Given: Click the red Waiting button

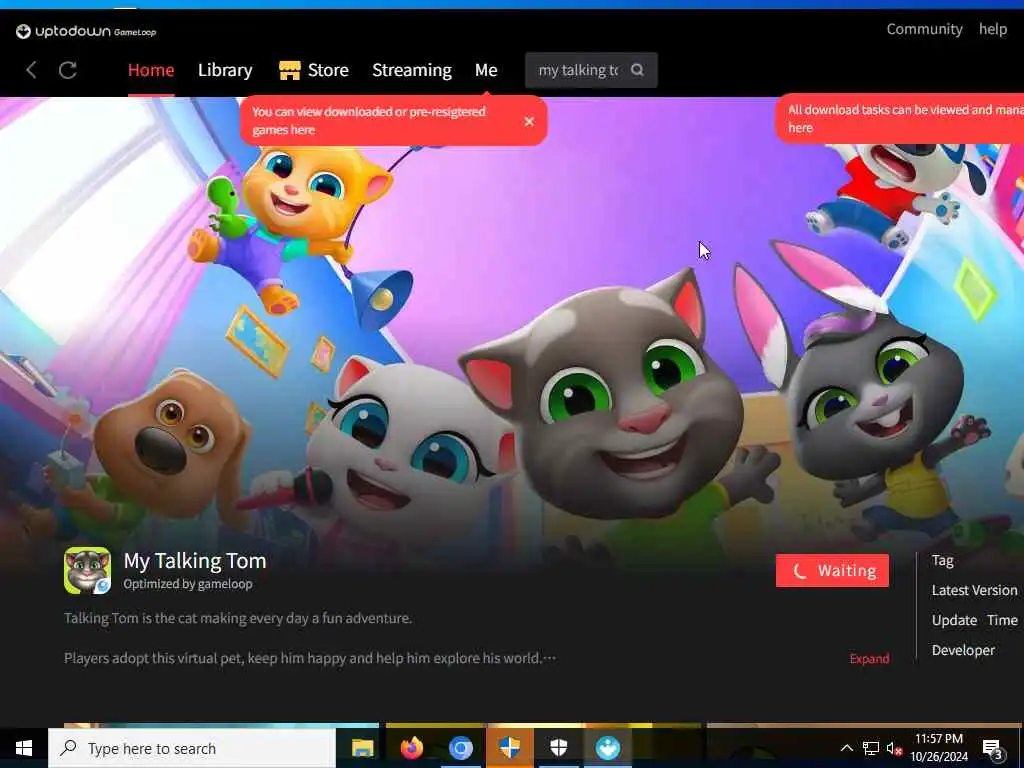Looking at the screenshot, I should pos(832,571).
